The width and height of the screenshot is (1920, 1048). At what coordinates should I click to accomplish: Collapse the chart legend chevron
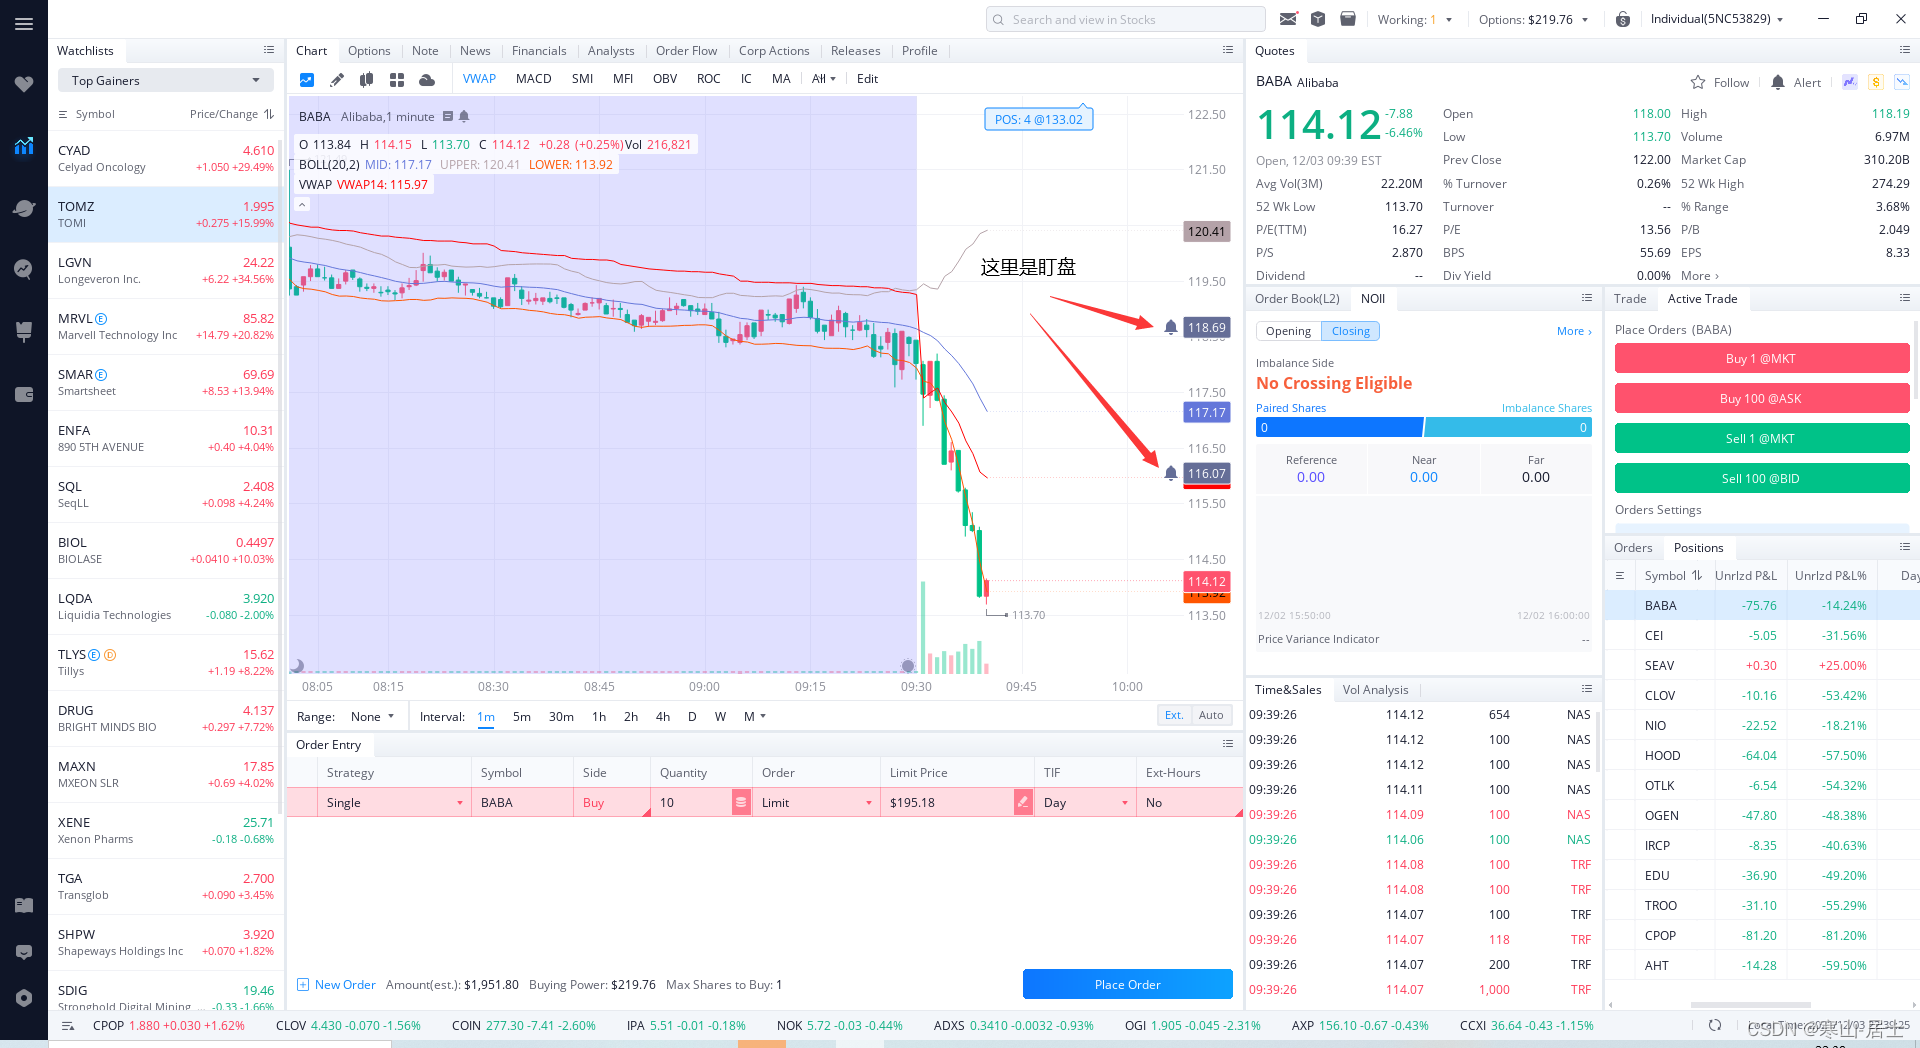[x=302, y=204]
